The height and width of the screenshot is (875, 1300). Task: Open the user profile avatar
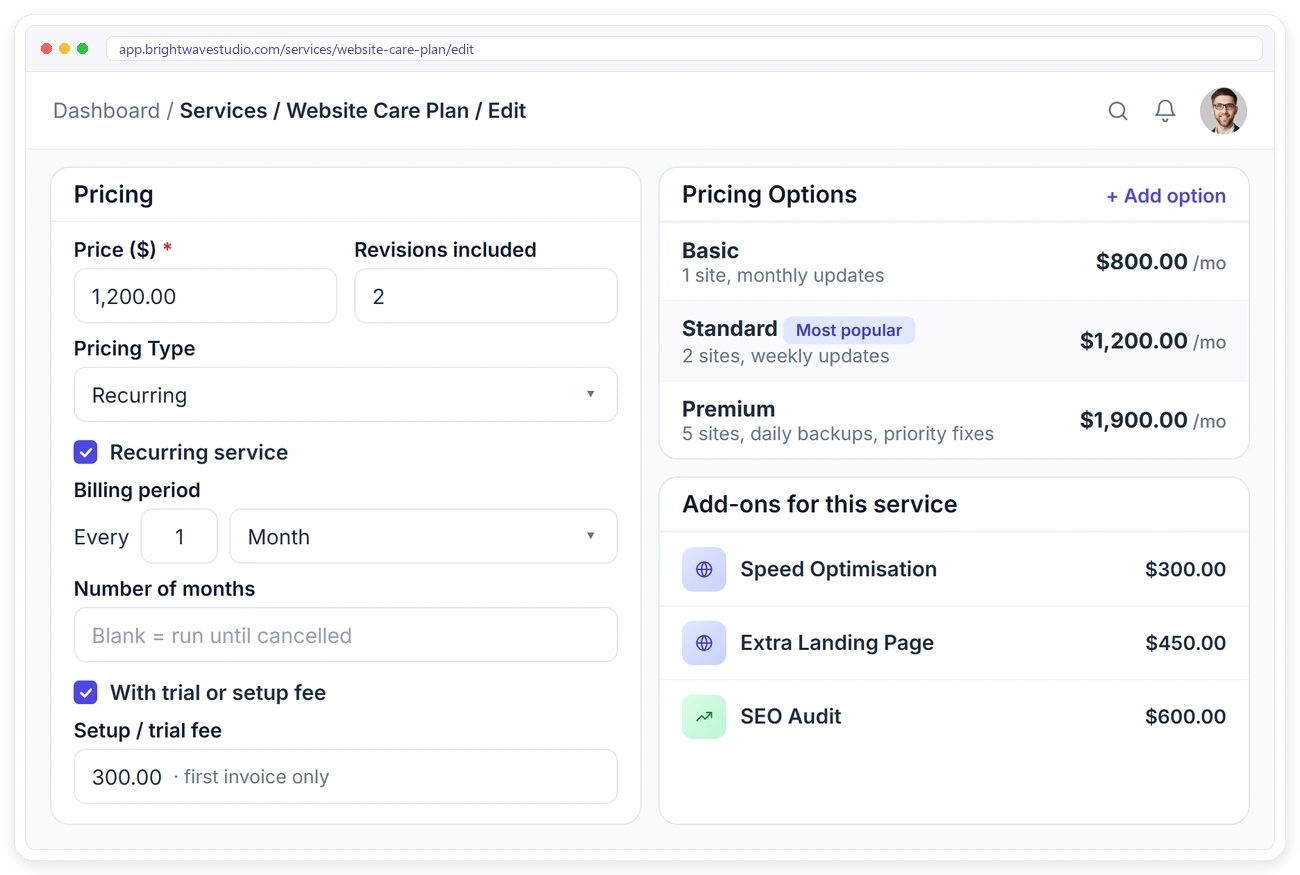pos(1223,111)
